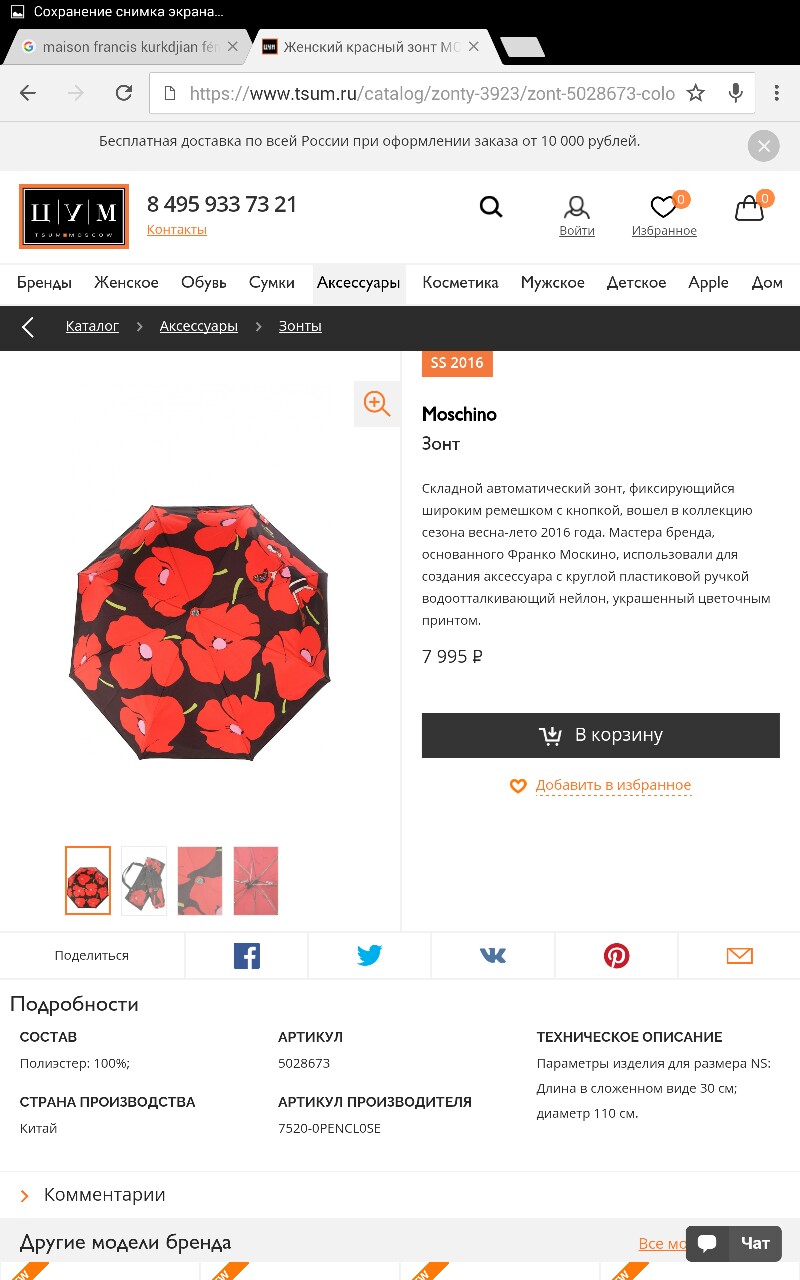Share product by email envelope icon
The image size is (800, 1280).
click(740, 956)
